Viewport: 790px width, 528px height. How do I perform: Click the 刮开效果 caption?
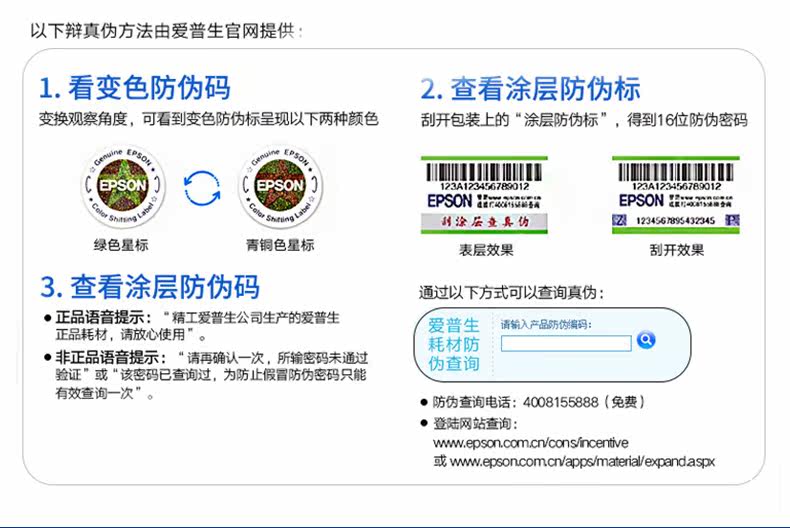pos(677,250)
